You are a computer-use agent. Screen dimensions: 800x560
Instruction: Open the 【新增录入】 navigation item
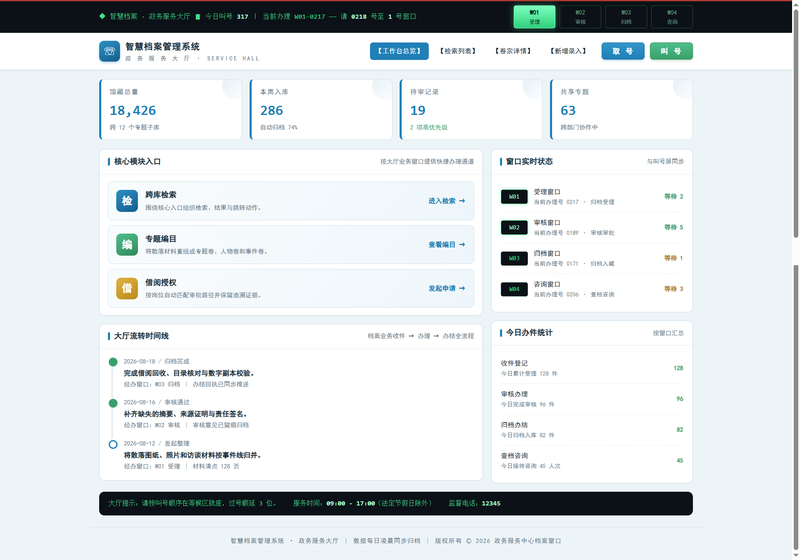tap(568, 51)
